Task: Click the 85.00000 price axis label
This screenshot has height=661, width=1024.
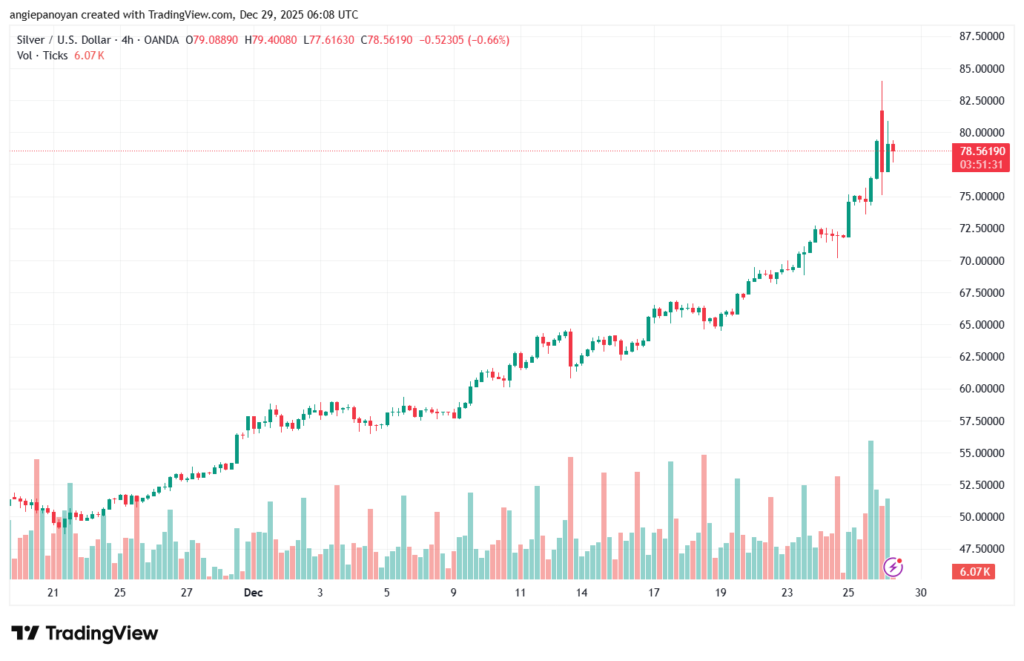Action: 981,69
